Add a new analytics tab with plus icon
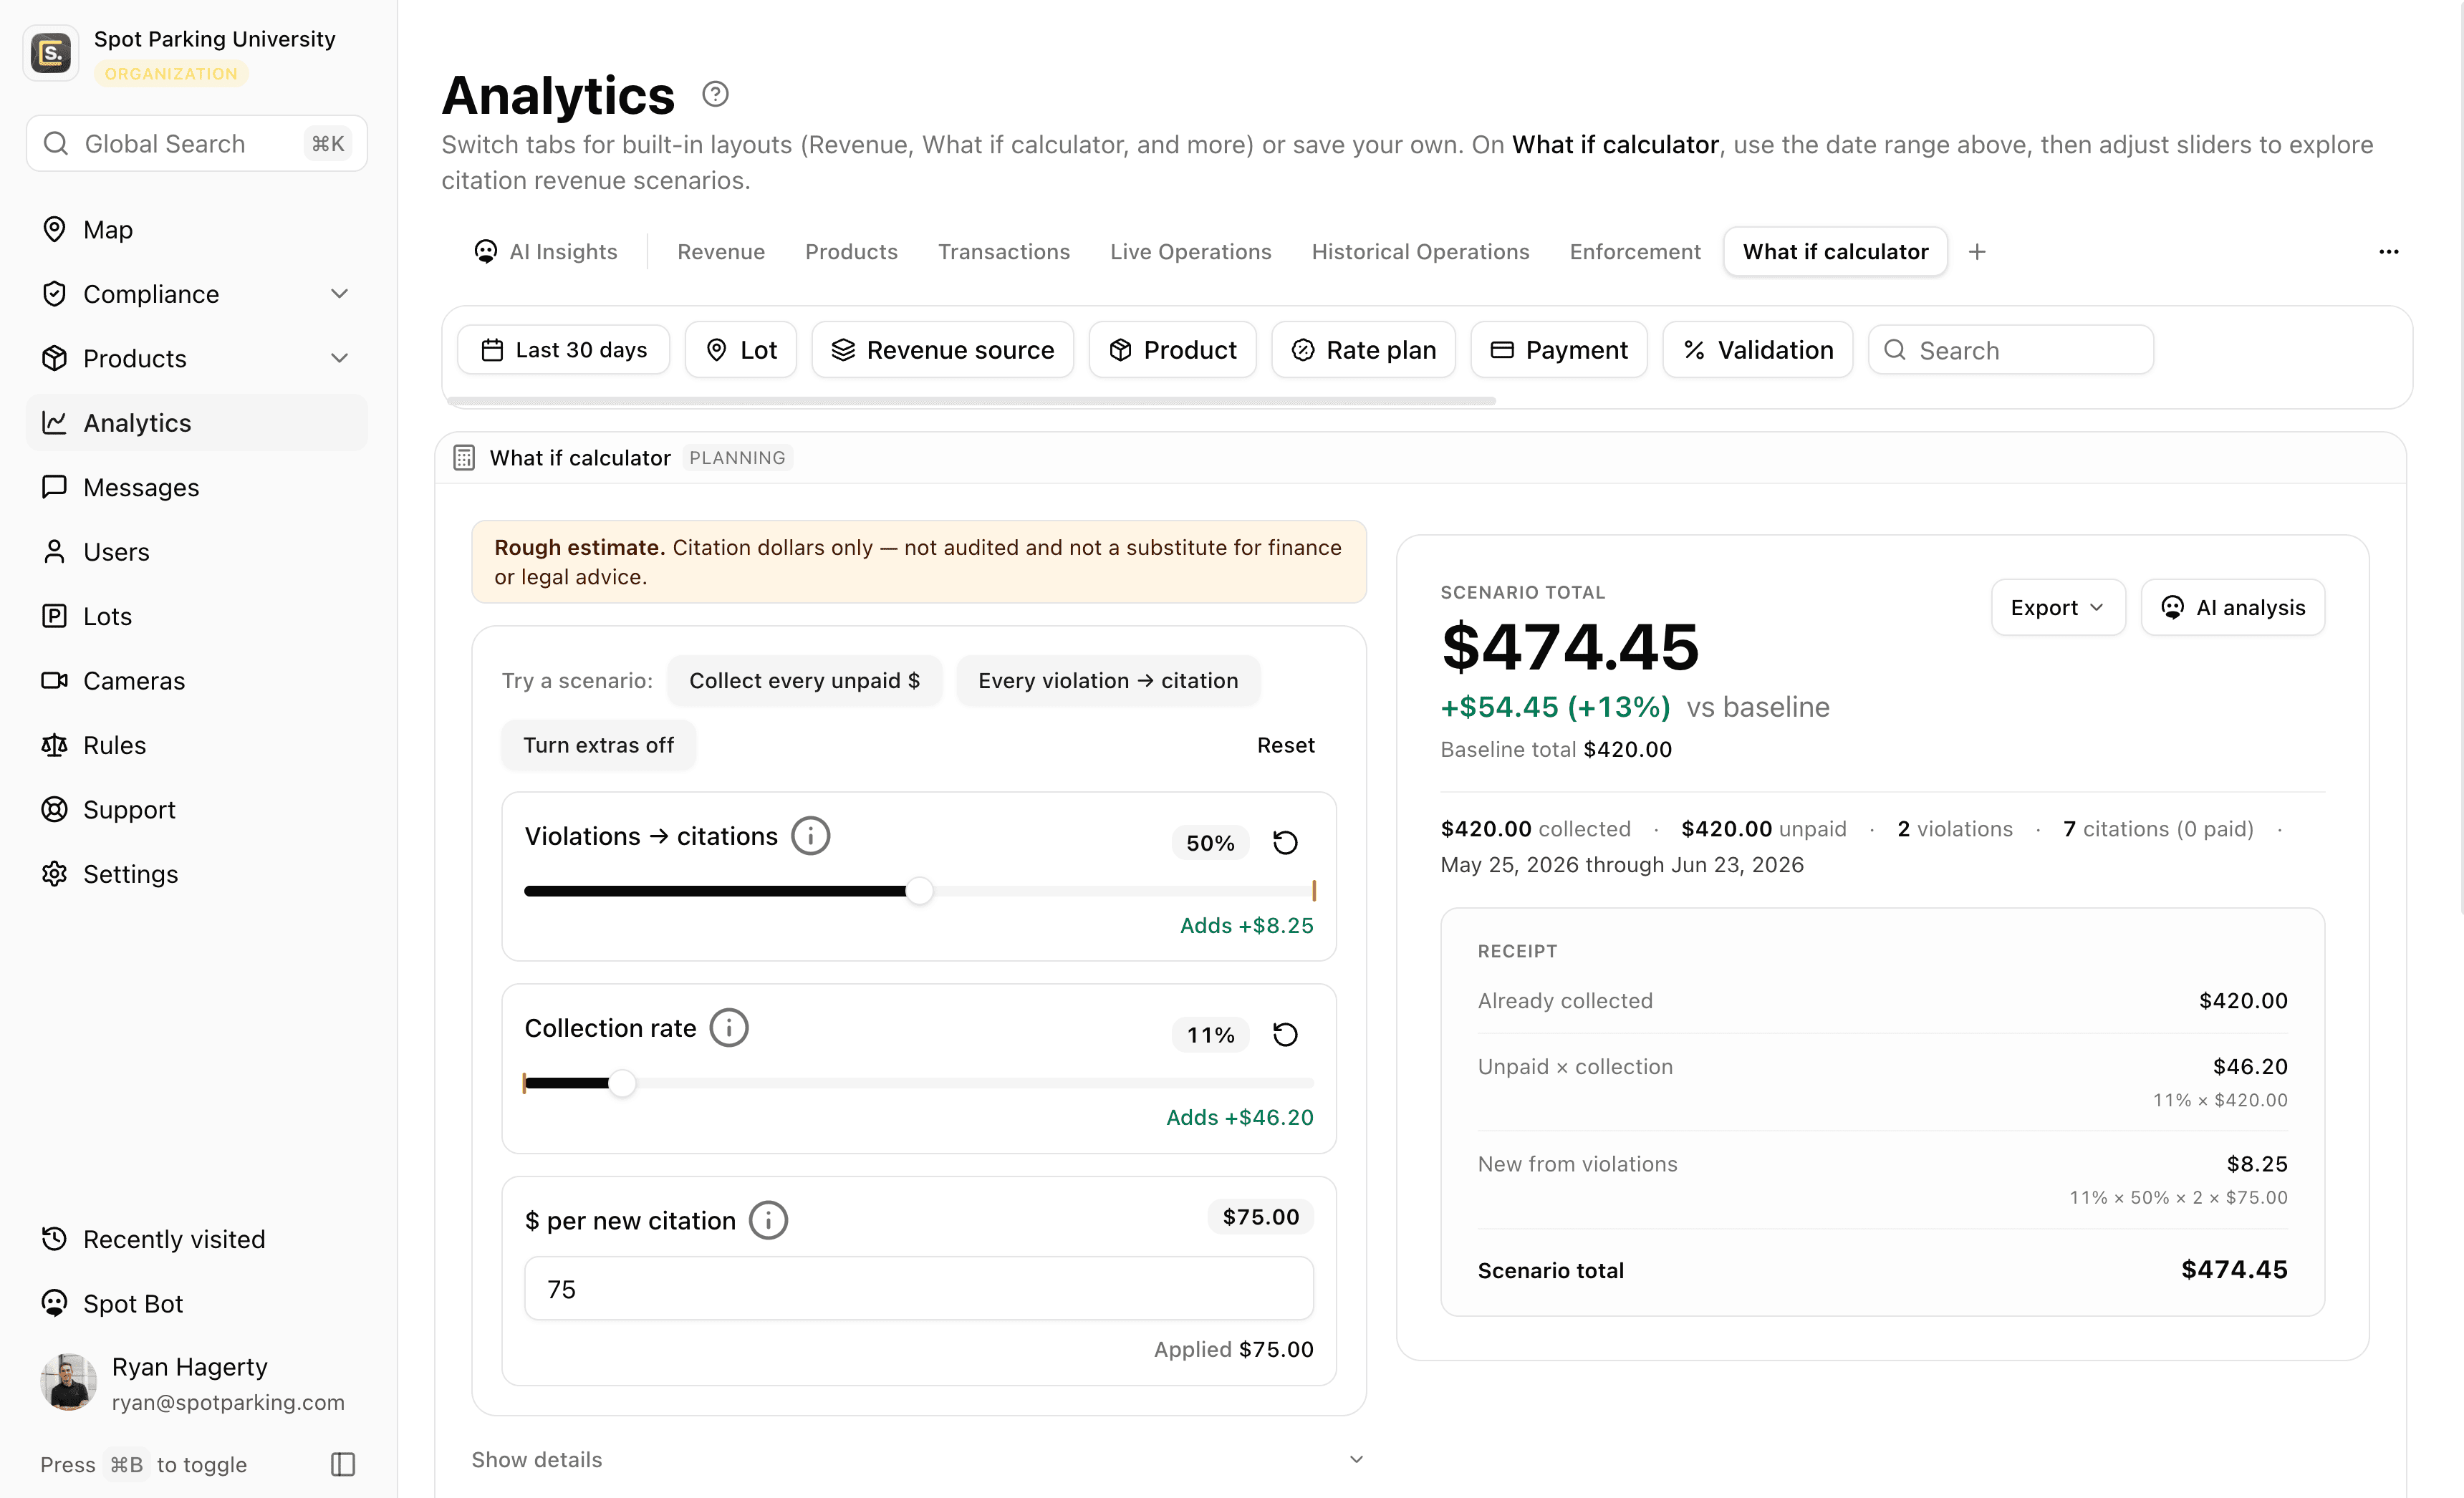Screen dimensions: 2464x1498 1977,252
